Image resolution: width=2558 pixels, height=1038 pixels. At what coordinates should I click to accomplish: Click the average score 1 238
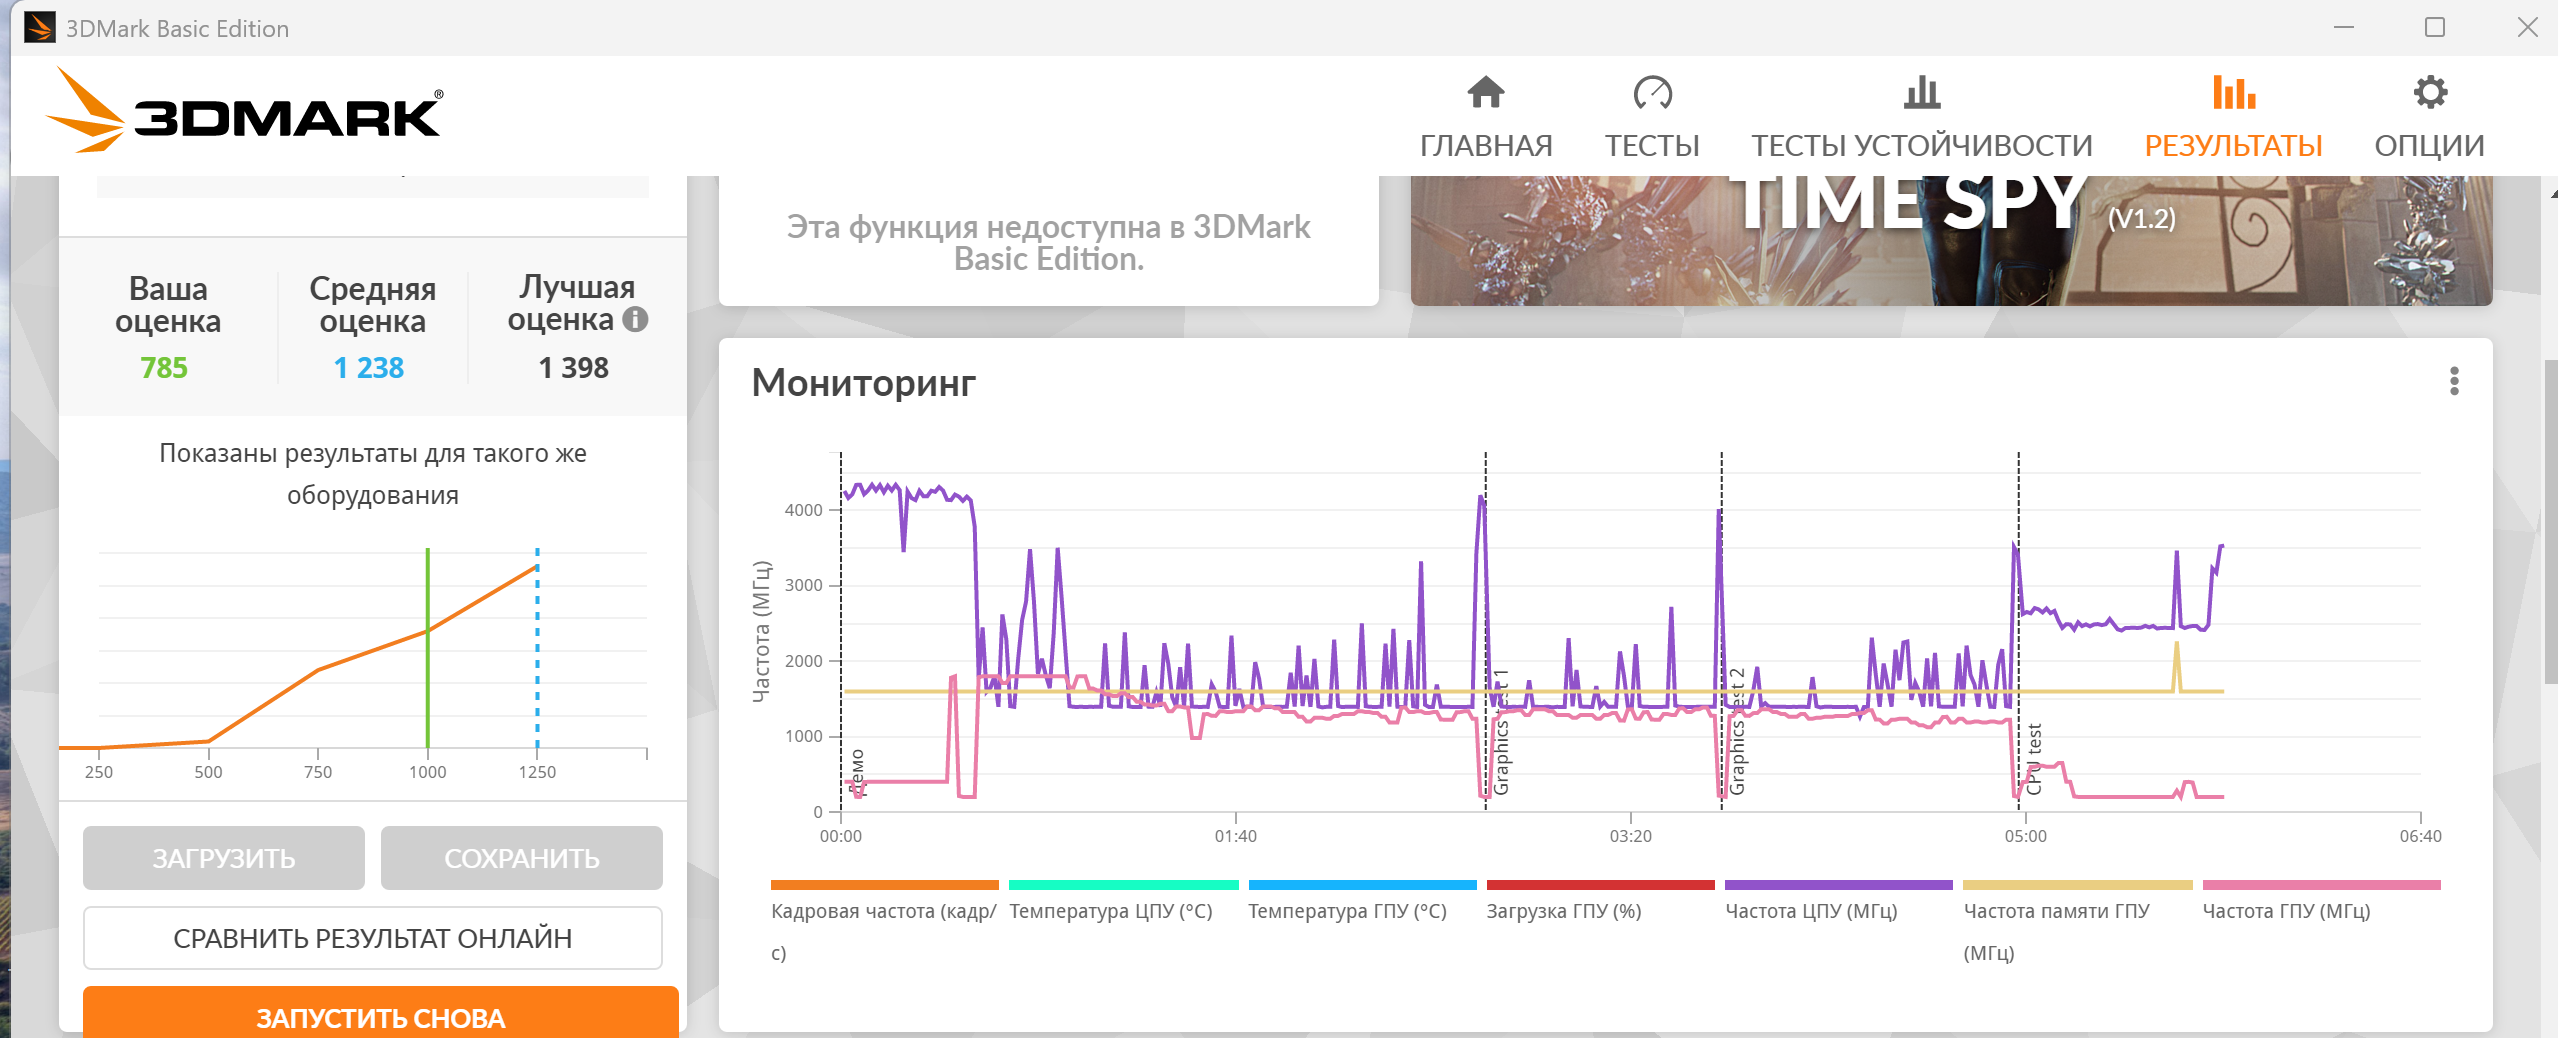coord(369,368)
